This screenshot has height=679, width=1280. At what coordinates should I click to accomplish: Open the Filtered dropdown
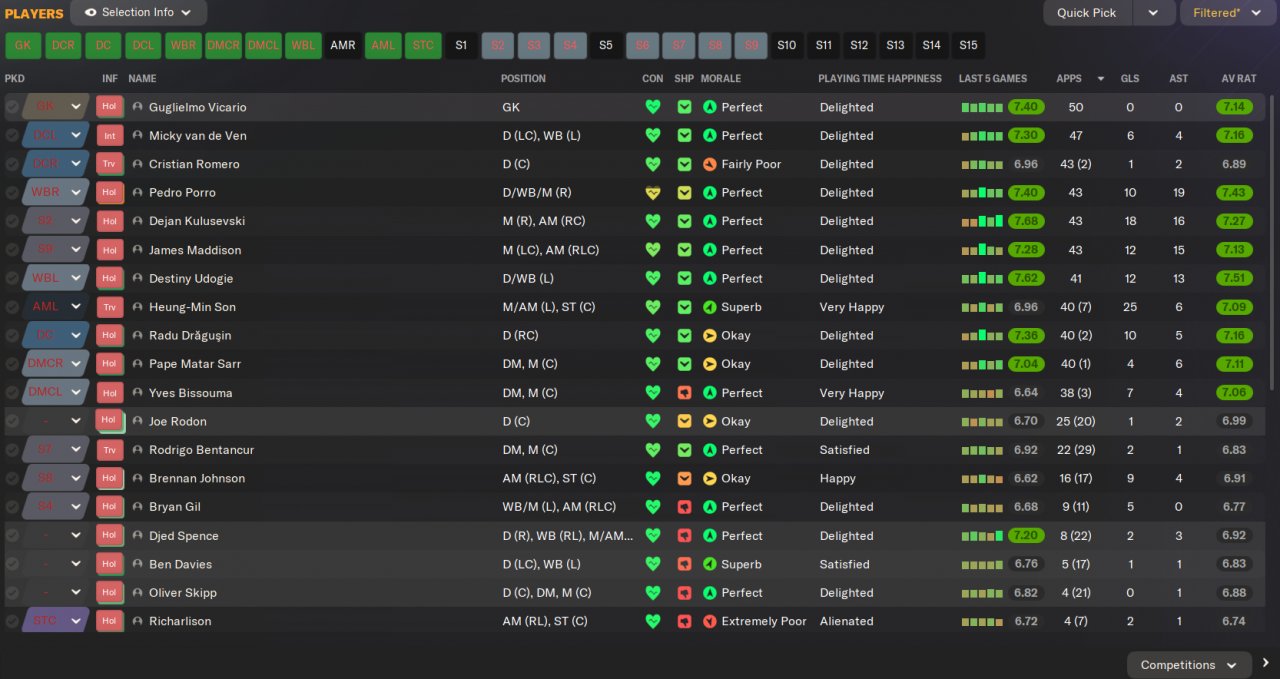tap(1230, 13)
